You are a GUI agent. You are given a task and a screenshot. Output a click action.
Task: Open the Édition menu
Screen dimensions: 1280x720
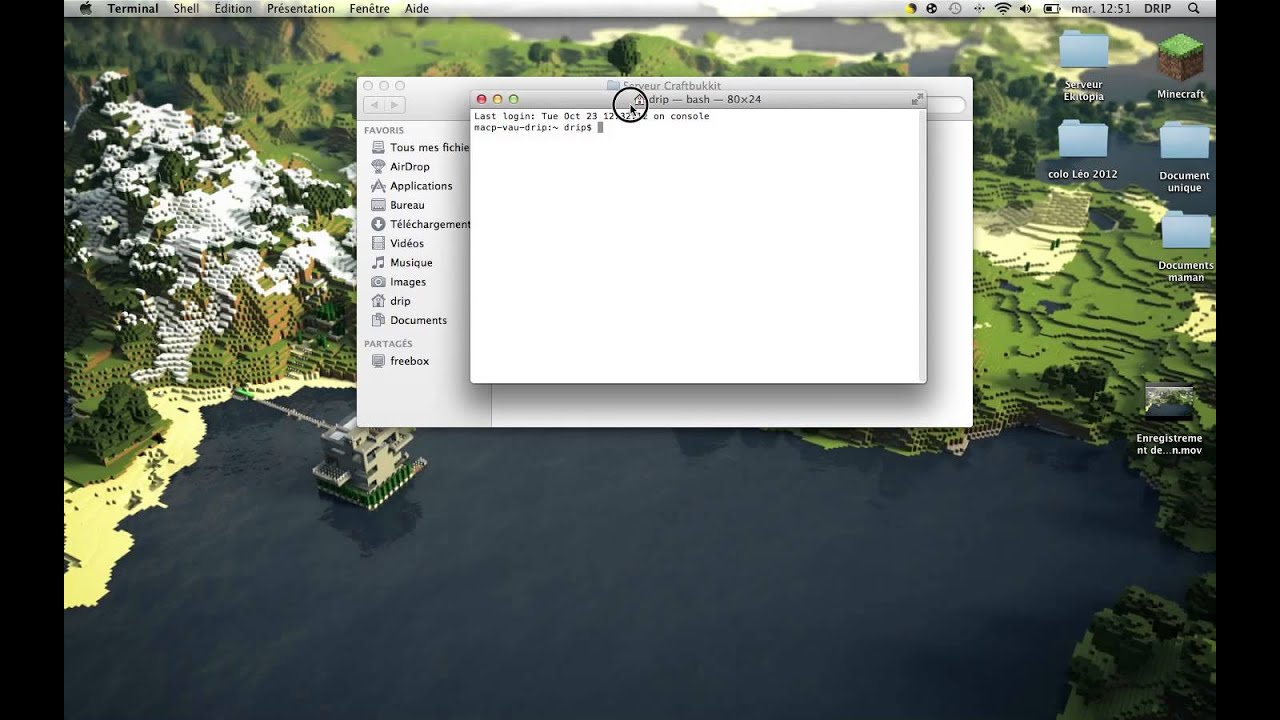(x=233, y=8)
